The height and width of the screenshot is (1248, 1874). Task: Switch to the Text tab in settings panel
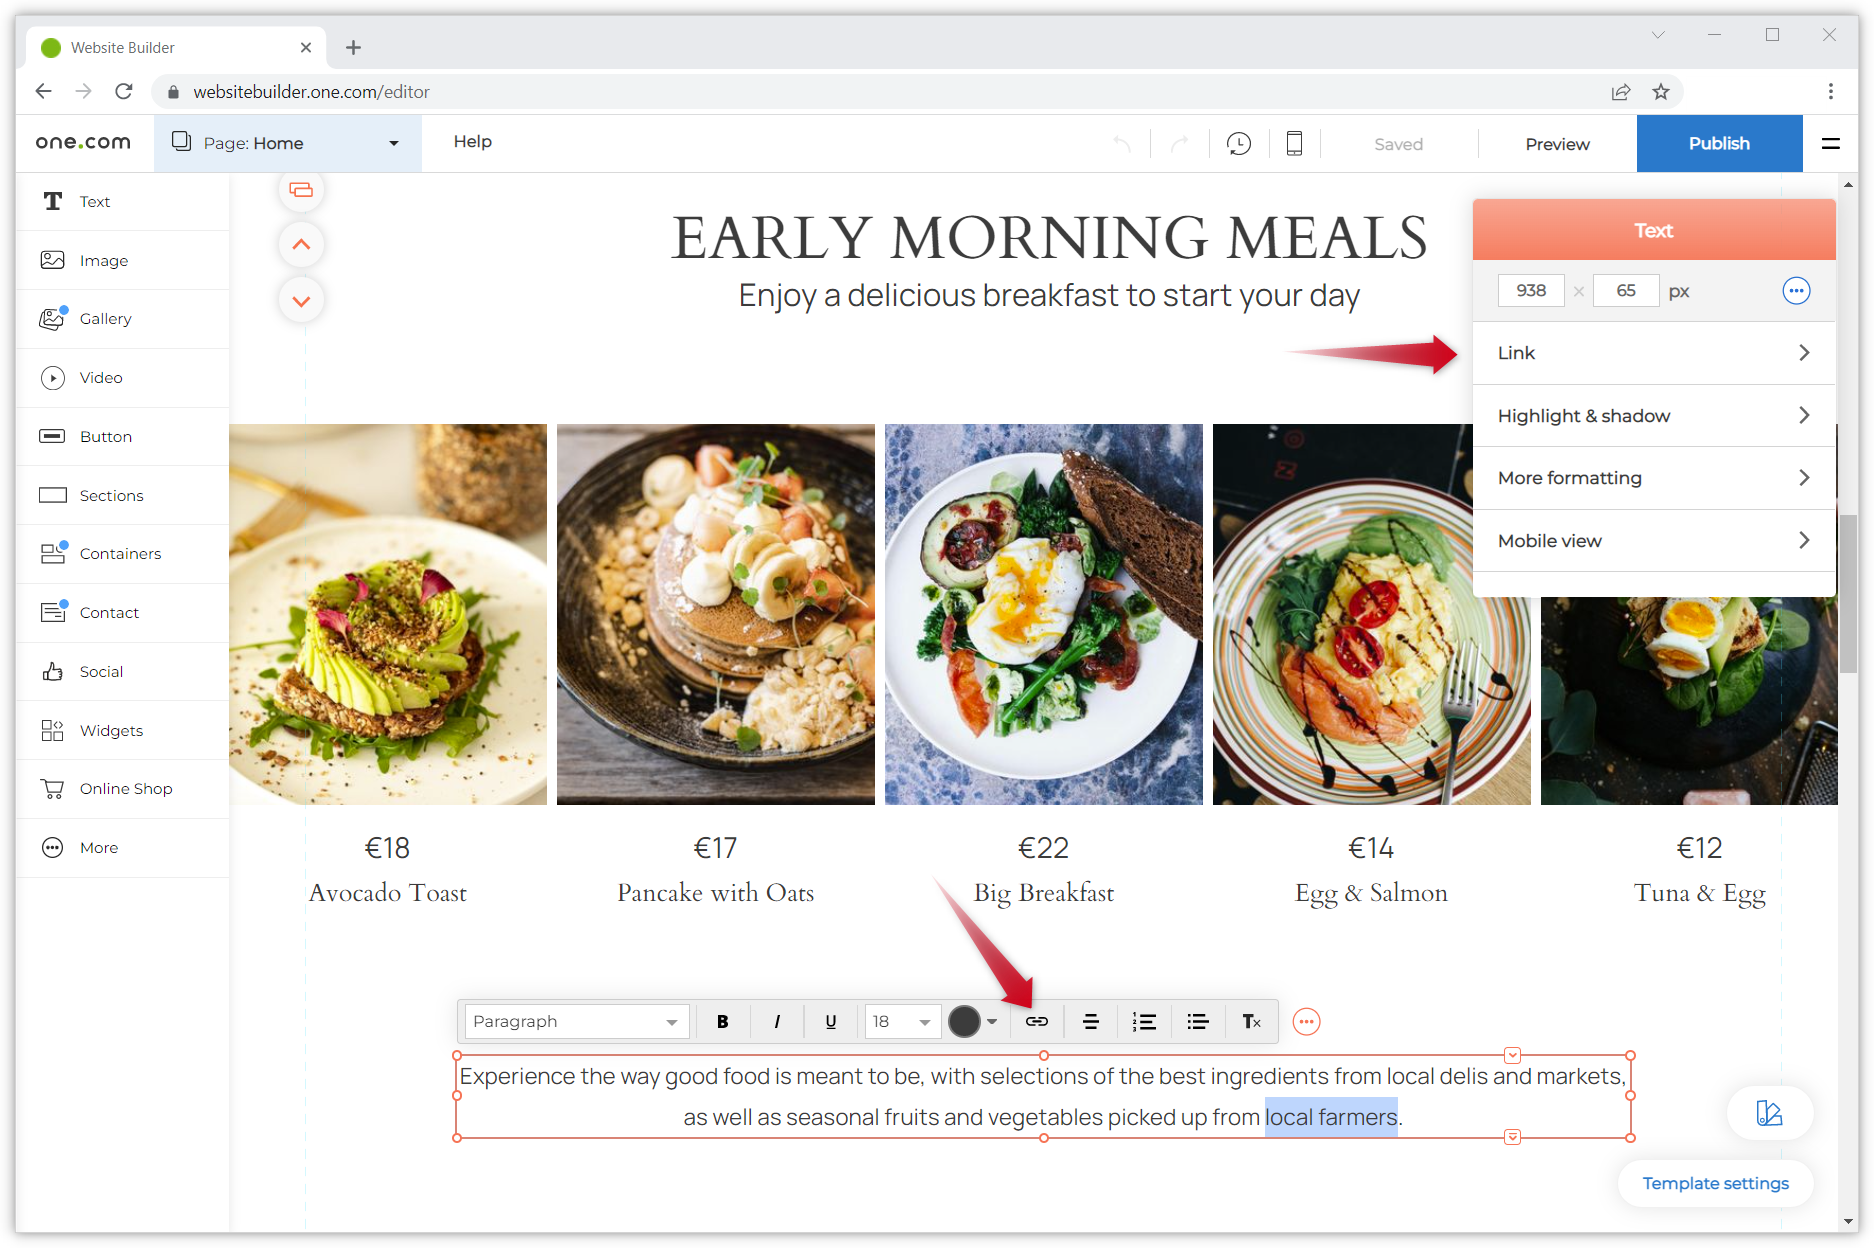click(x=1653, y=229)
